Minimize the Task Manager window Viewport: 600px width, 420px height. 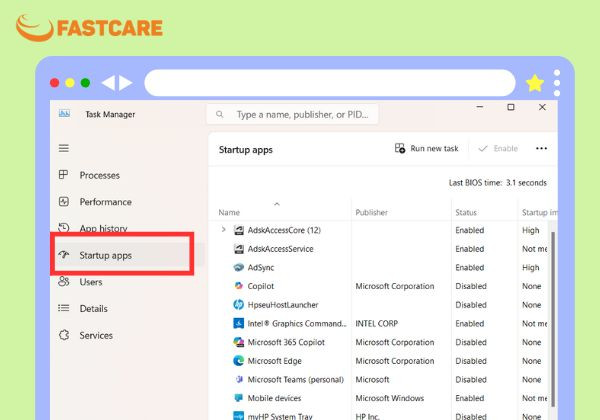coord(480,107)
